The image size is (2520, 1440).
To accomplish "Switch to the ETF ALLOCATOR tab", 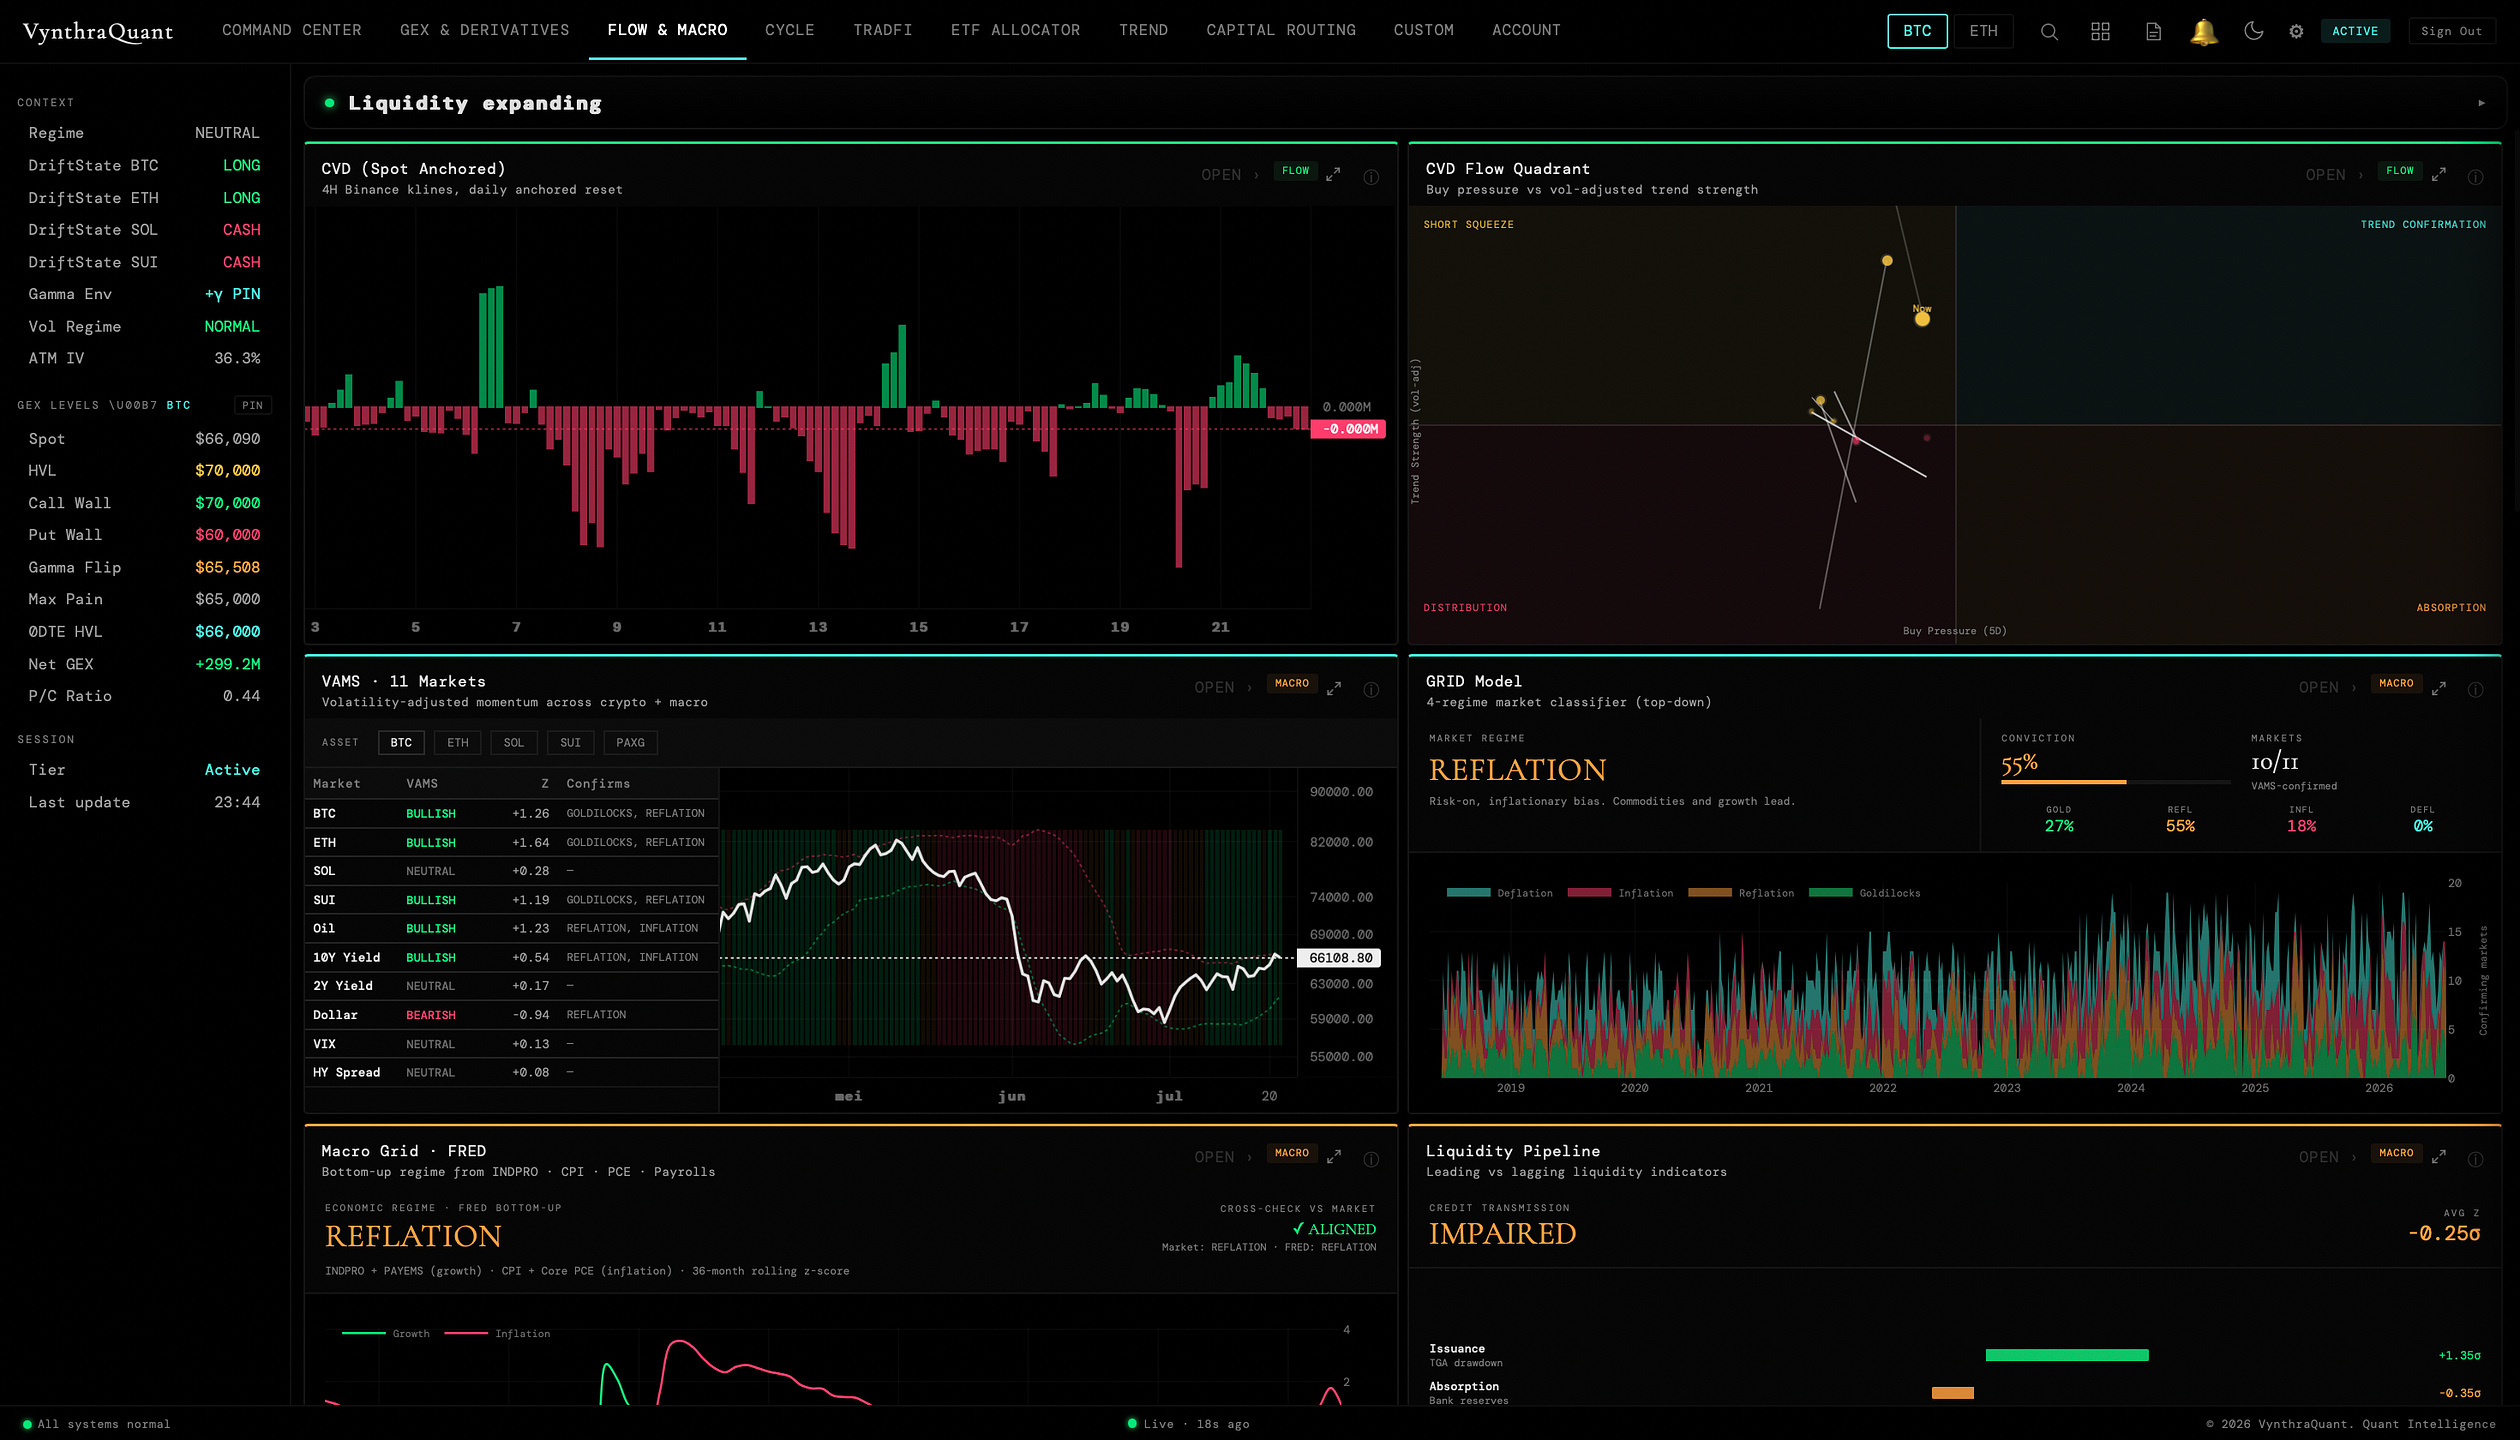I will pyautogui.click(x=1015, y=30).
